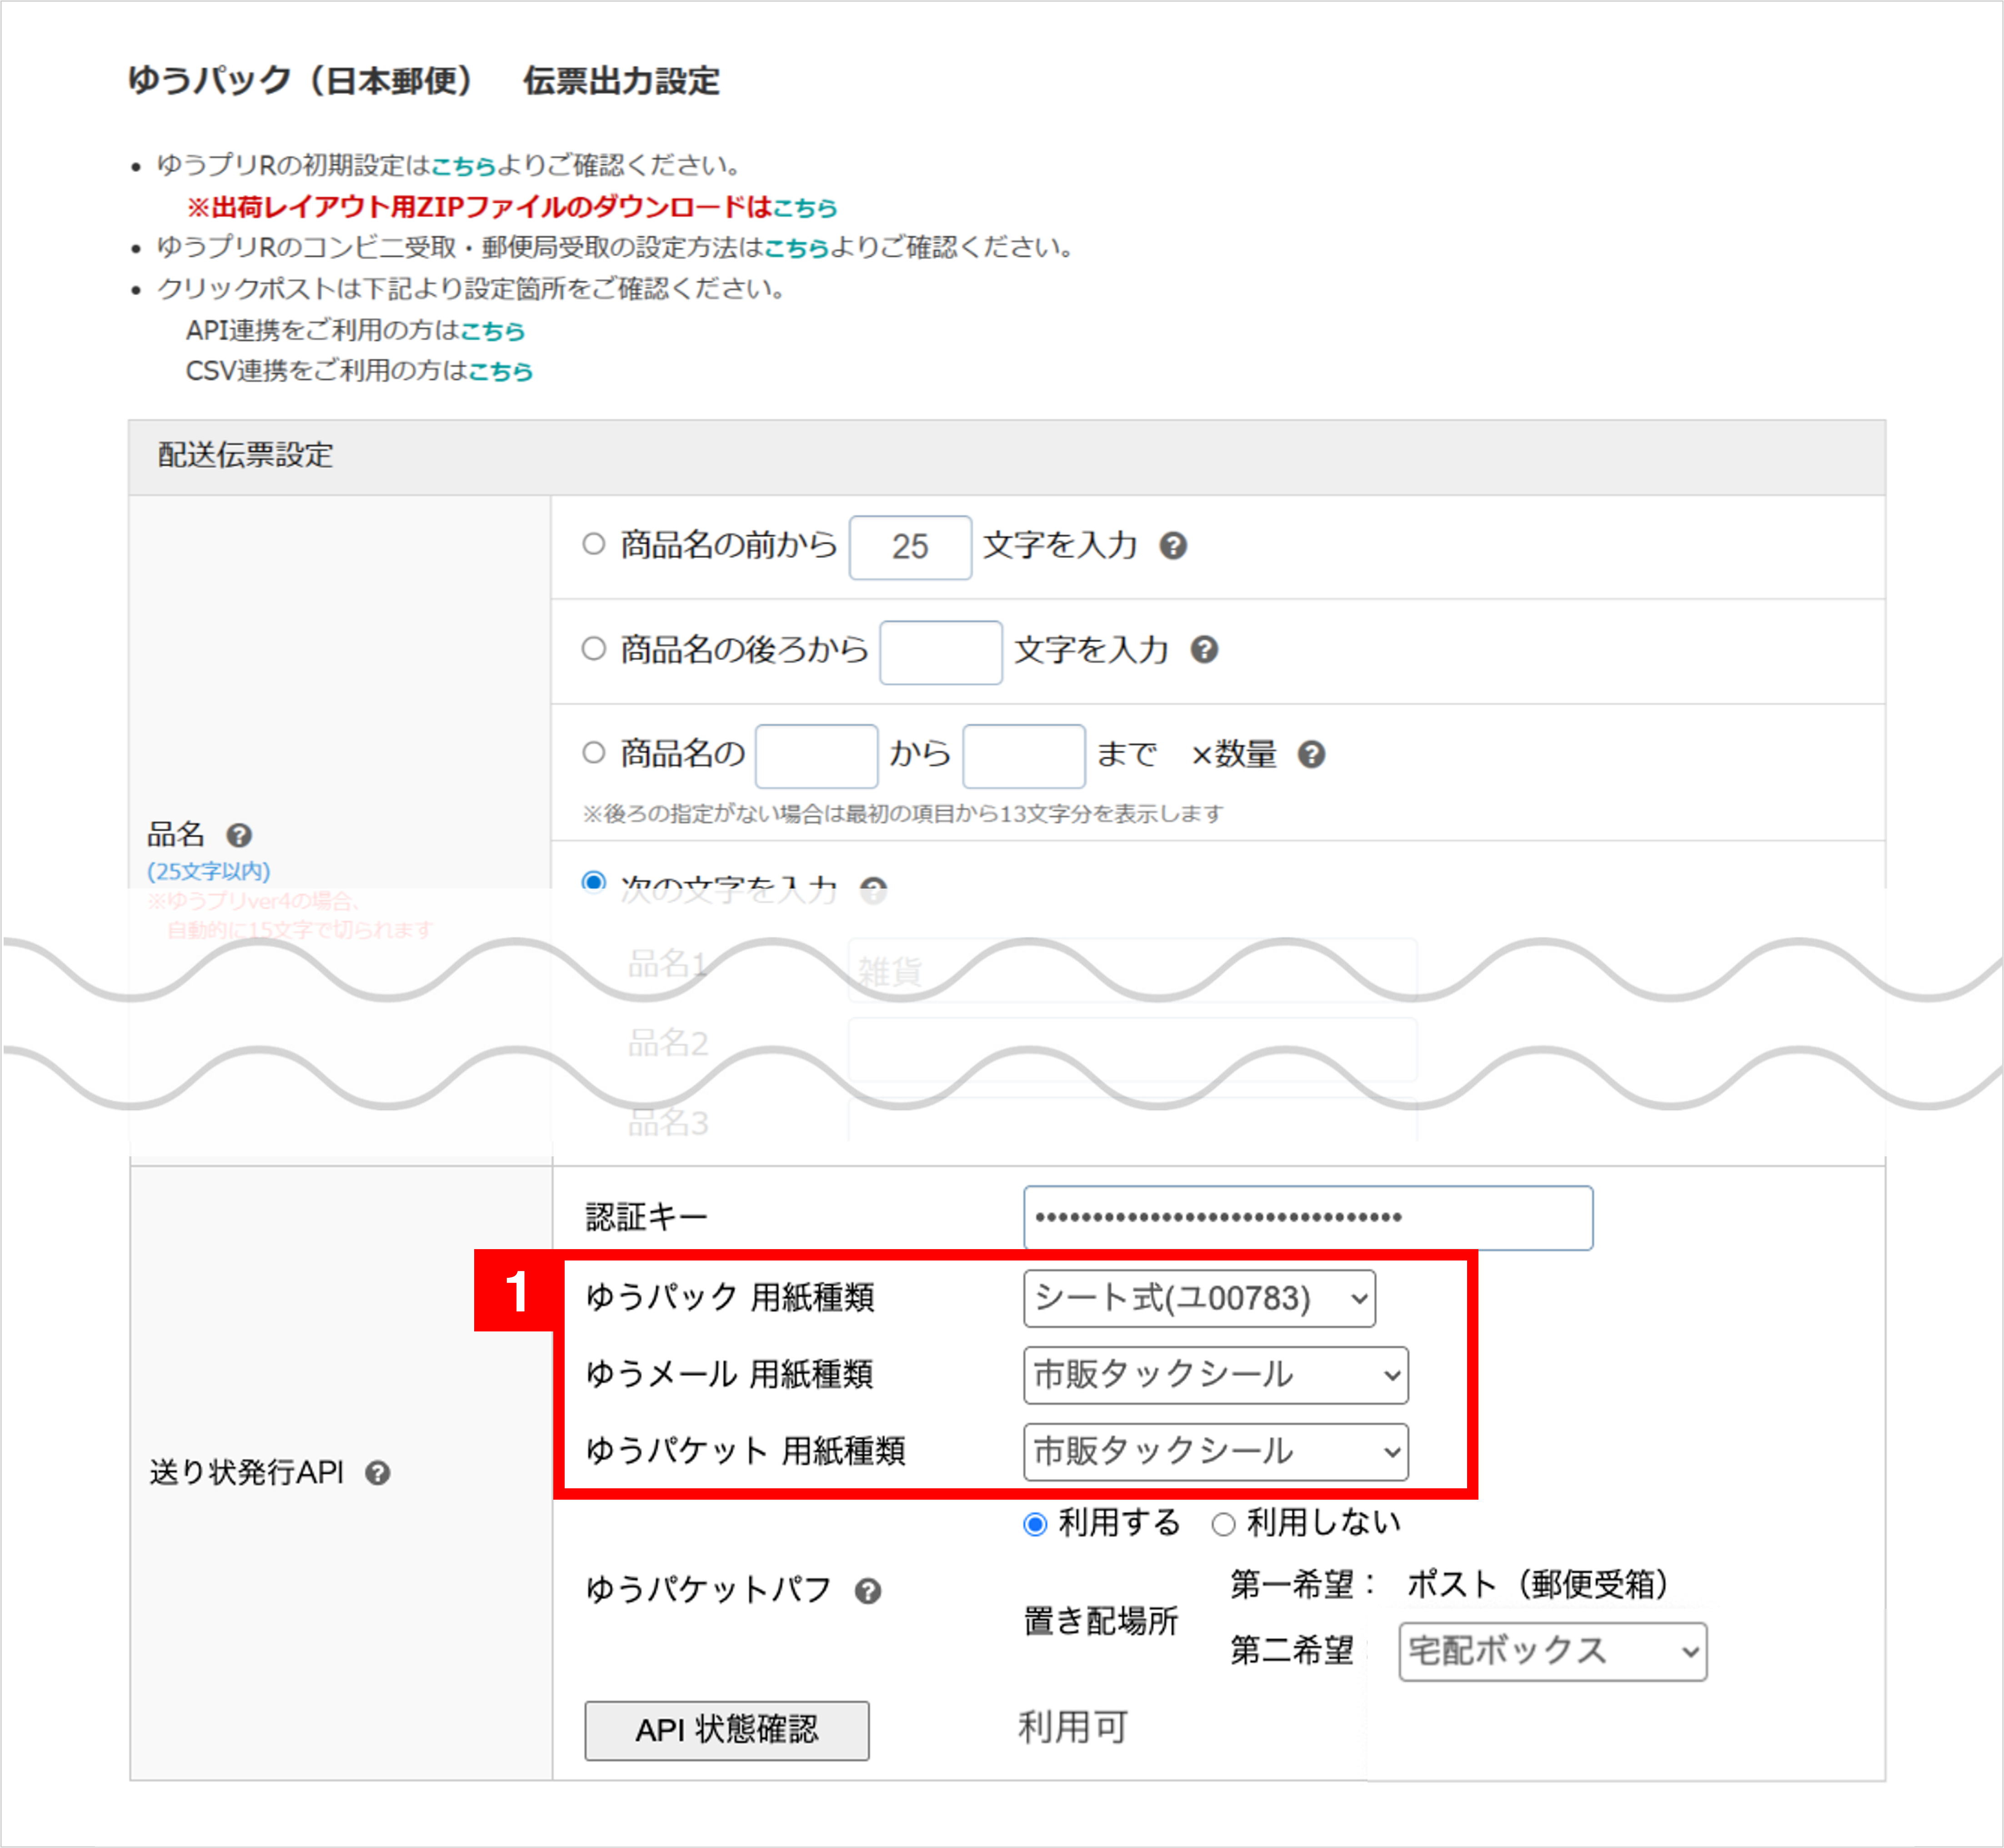
Task: Open ゆうパケット 用紙種類 dropdown
Action: [x=1215, y=1452]
